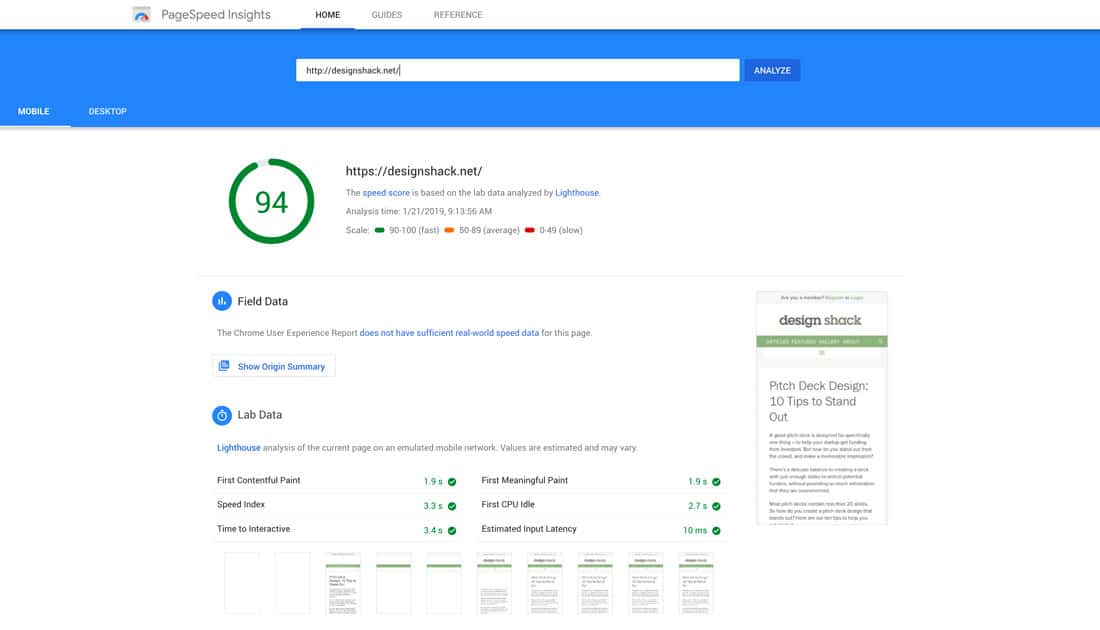Click the green 94 score gauge
1100x630 pixels.
(271, 202)
